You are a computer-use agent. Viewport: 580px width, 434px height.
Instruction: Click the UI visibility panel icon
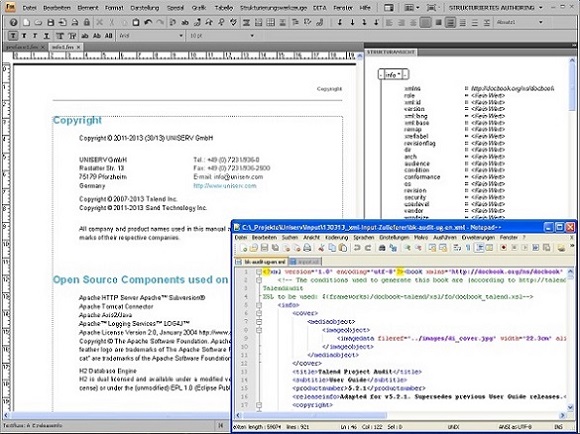(389, 7)
